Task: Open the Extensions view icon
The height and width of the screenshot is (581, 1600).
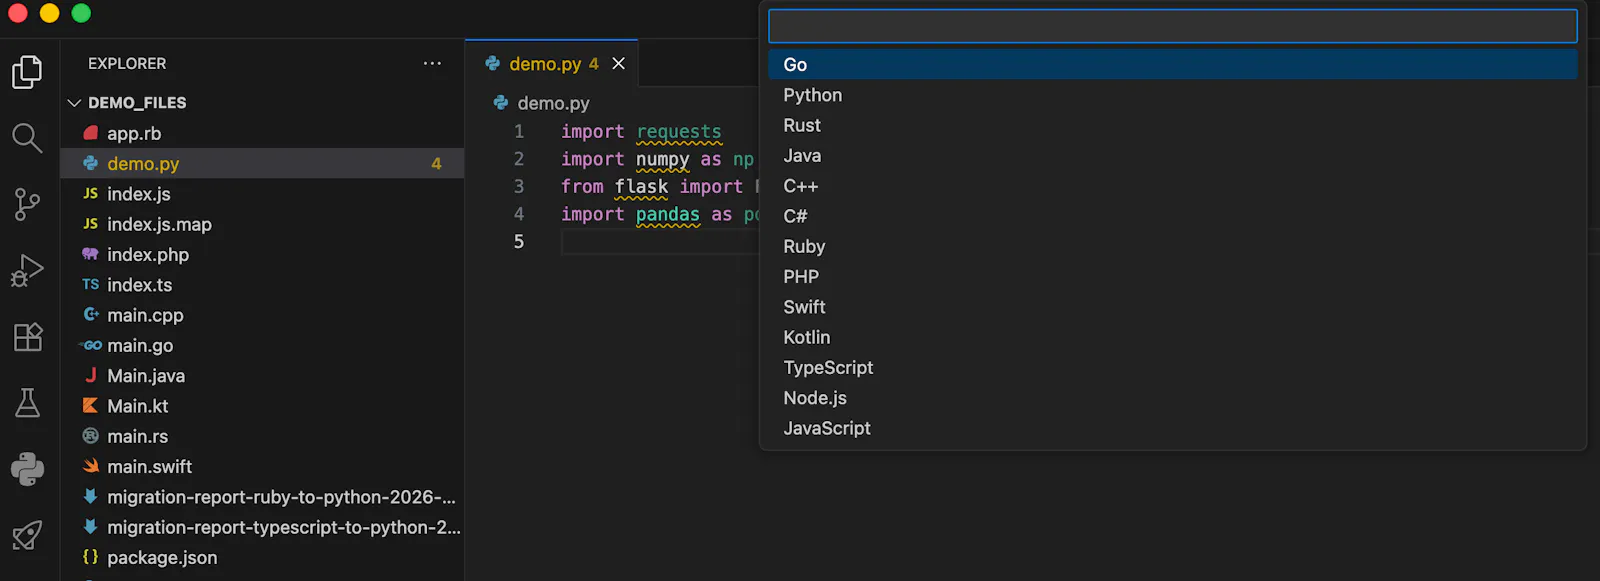Action: [x=27, y=337]
